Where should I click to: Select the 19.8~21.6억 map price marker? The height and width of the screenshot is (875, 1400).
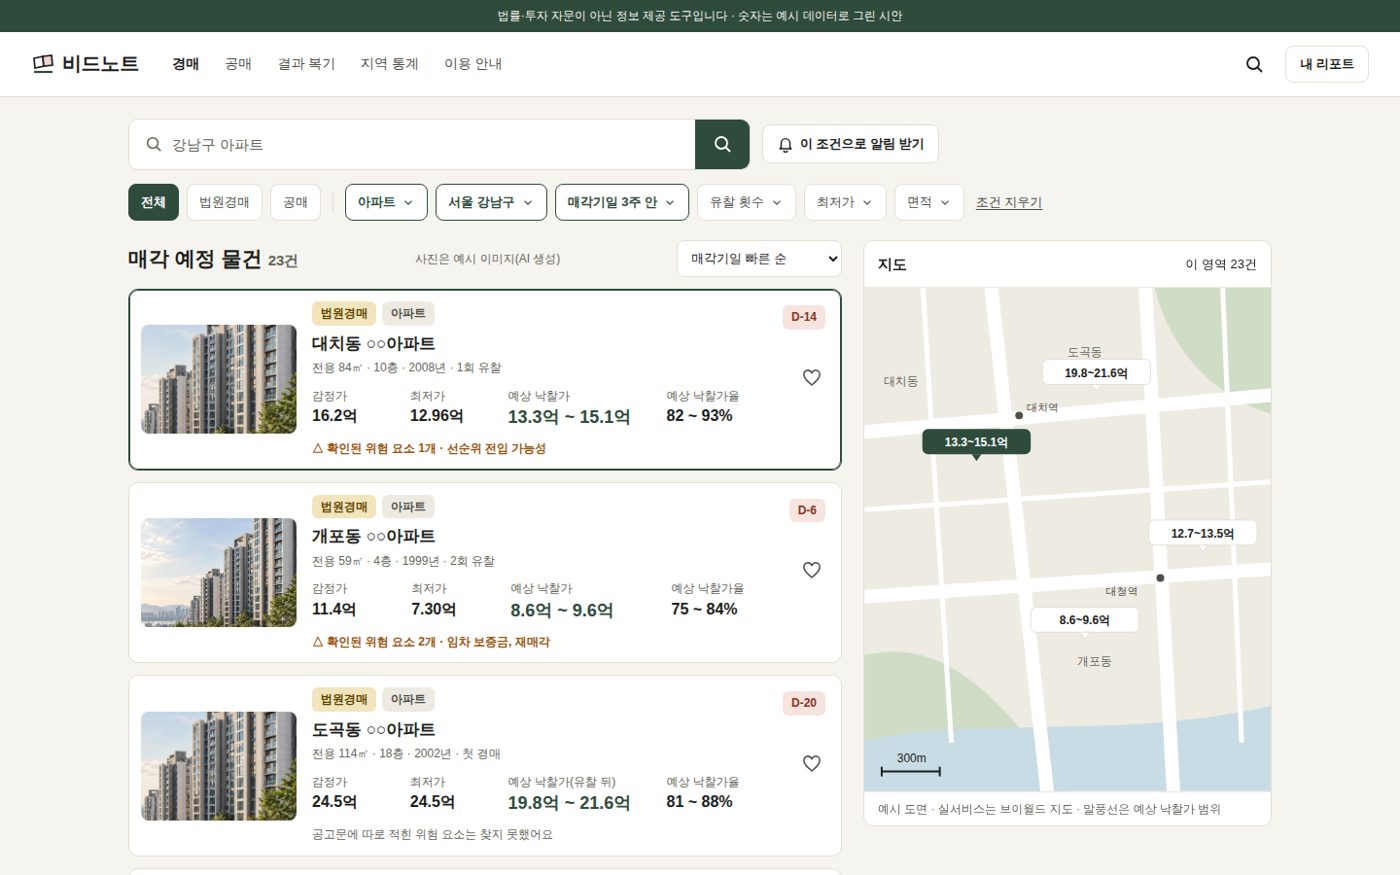tap(1096, 373)
